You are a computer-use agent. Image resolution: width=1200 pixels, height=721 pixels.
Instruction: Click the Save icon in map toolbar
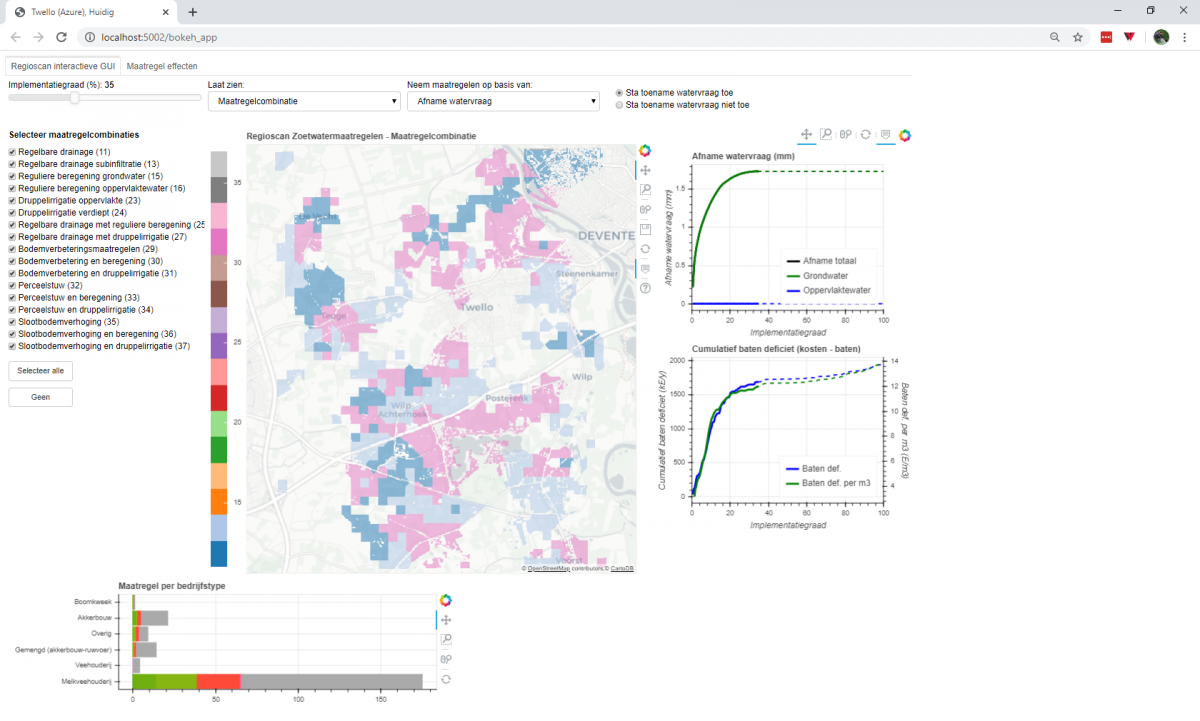[645, 229]
